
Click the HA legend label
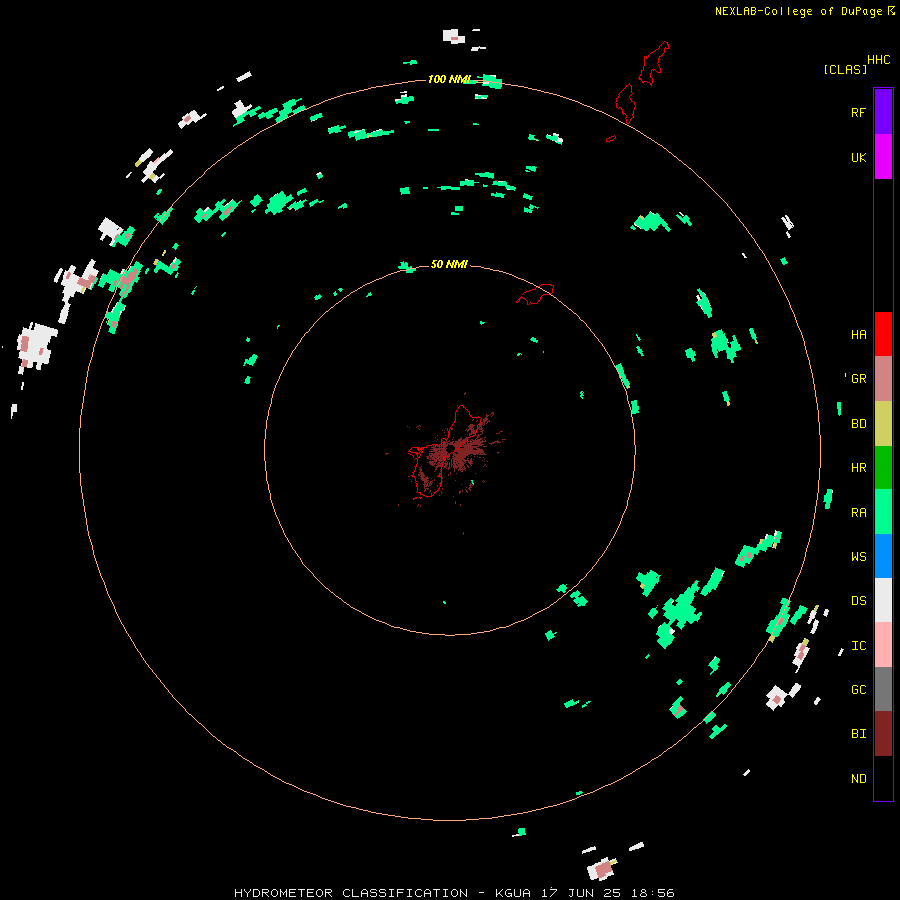858,334
